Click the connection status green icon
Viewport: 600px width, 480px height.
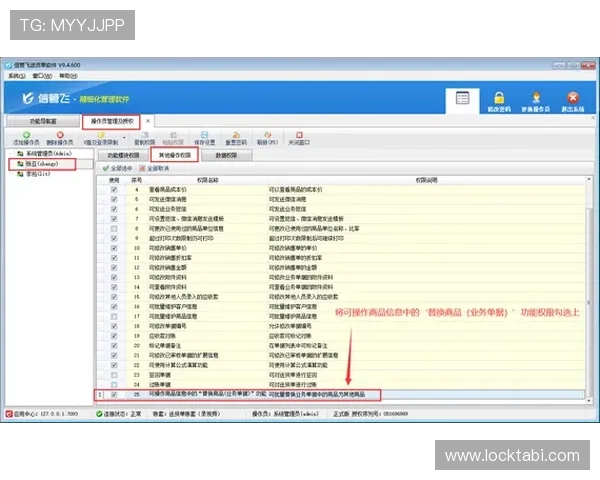point(99,414)
